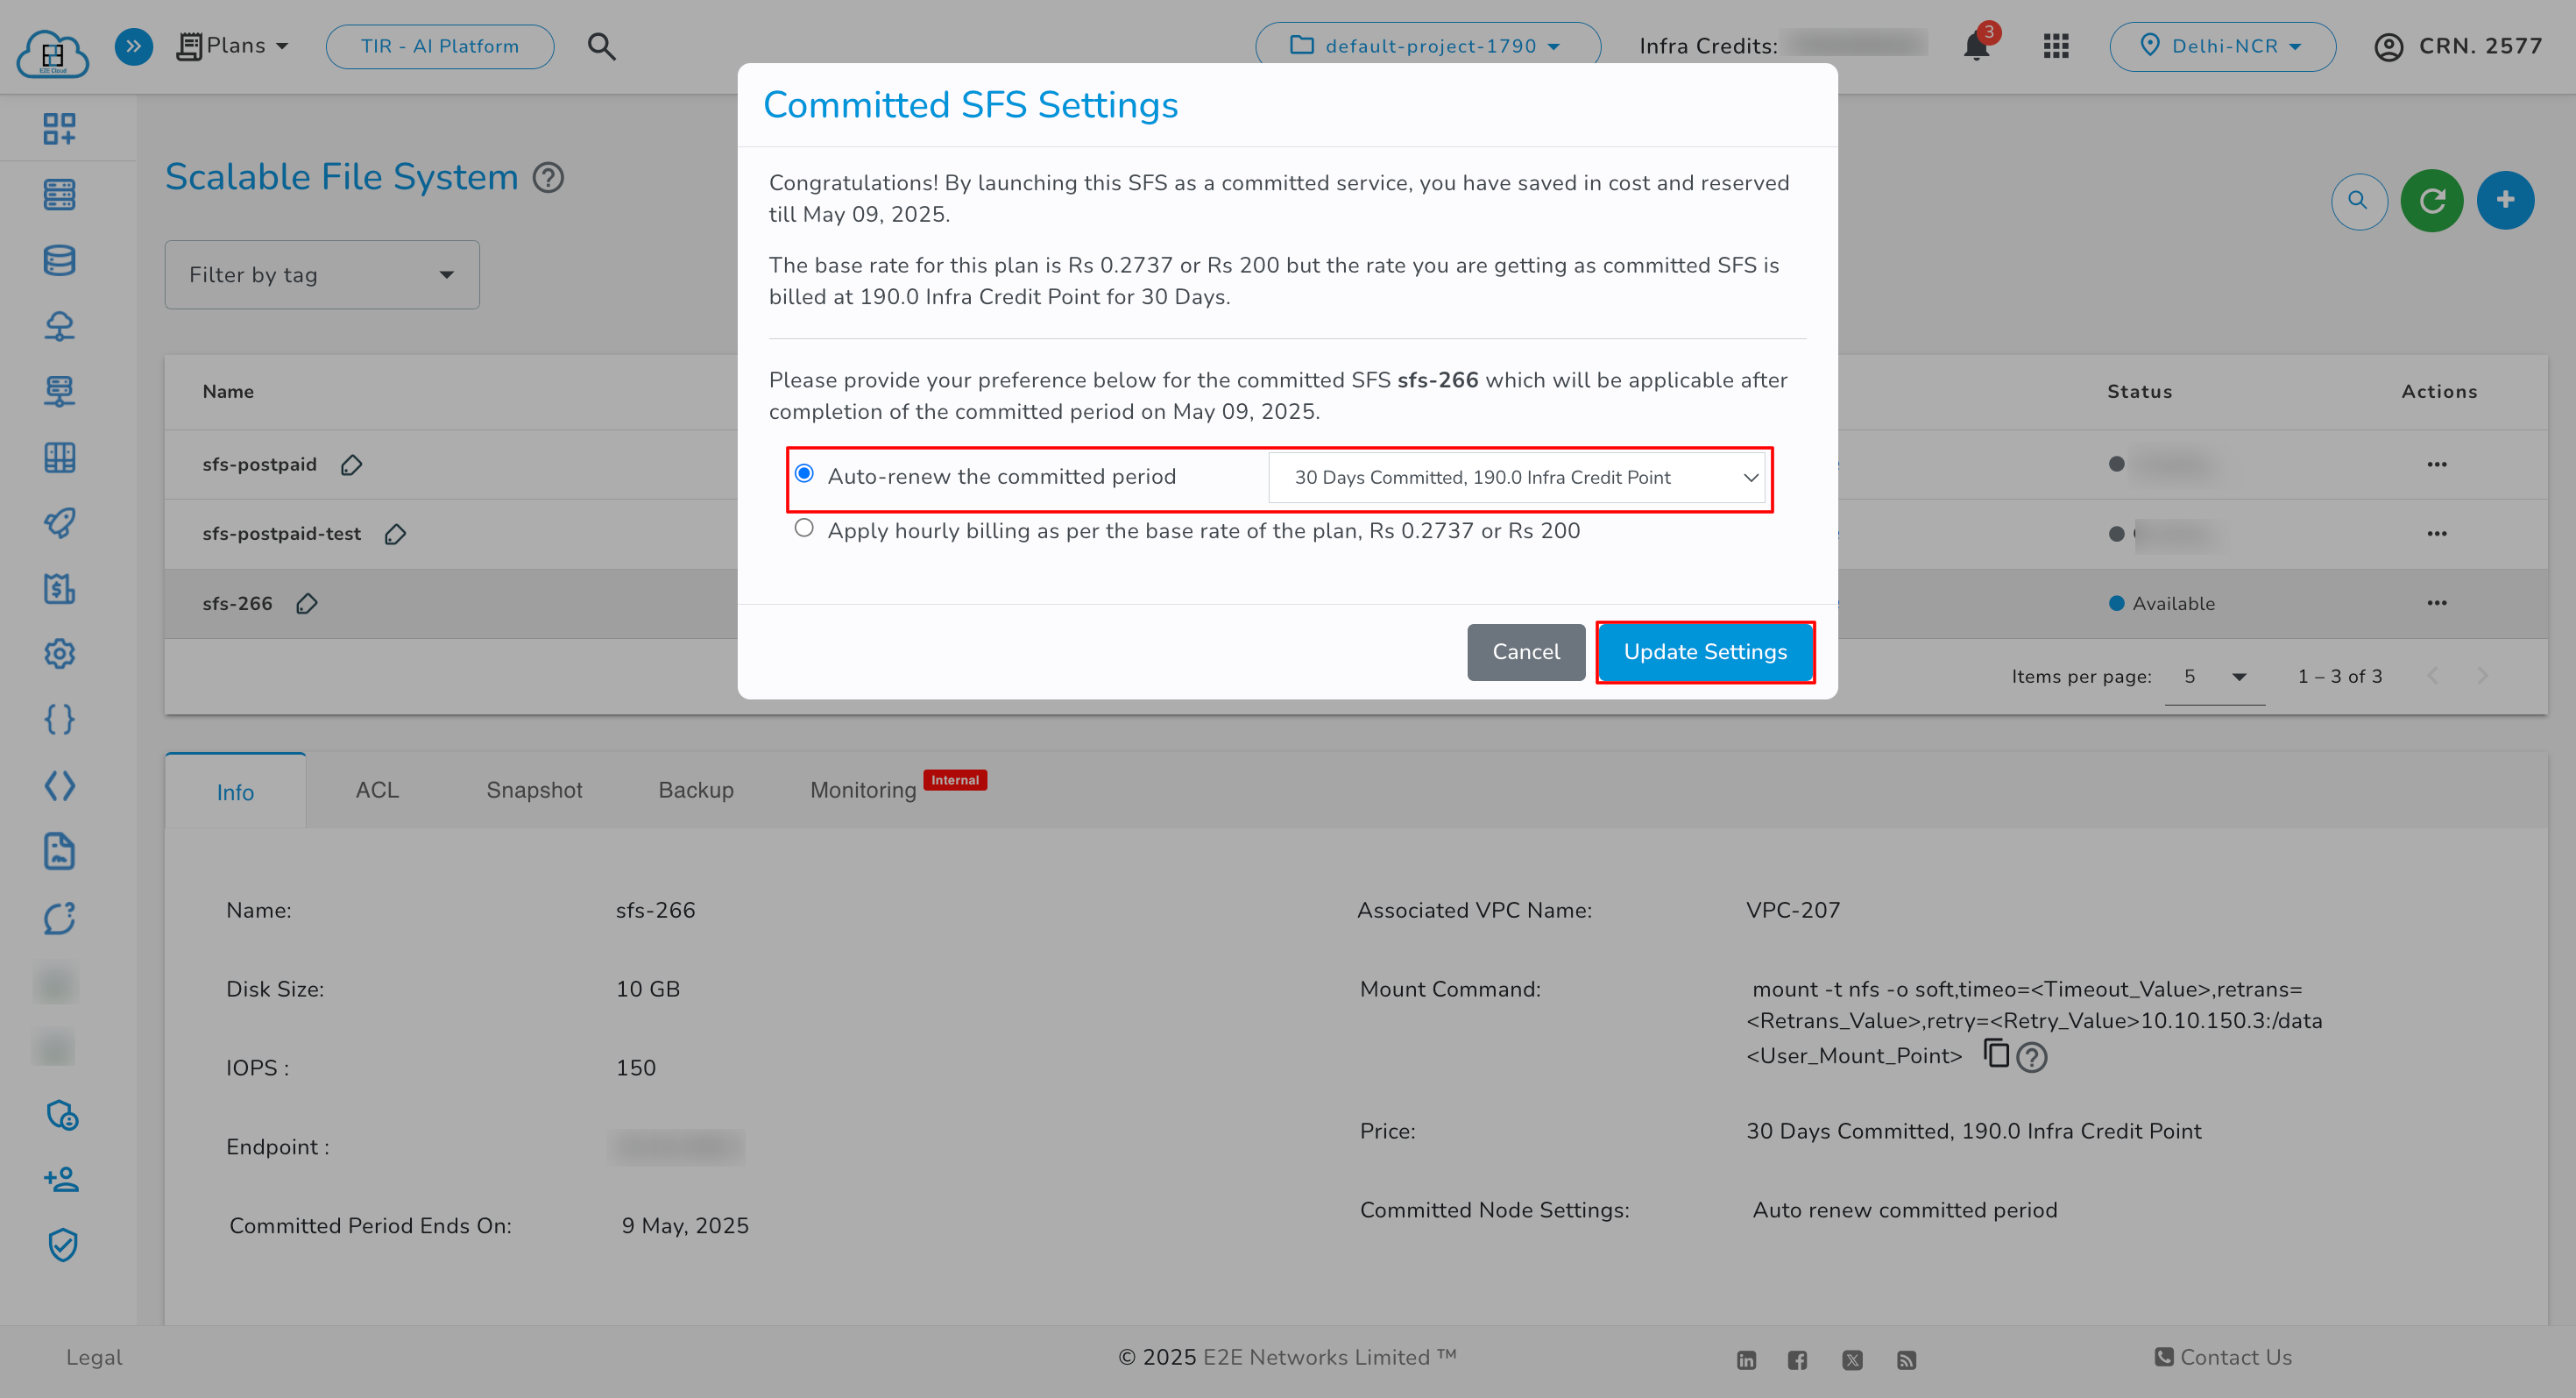Open Contact Us in the footer
2576x1398 pixels.
click(2223, 1357)
